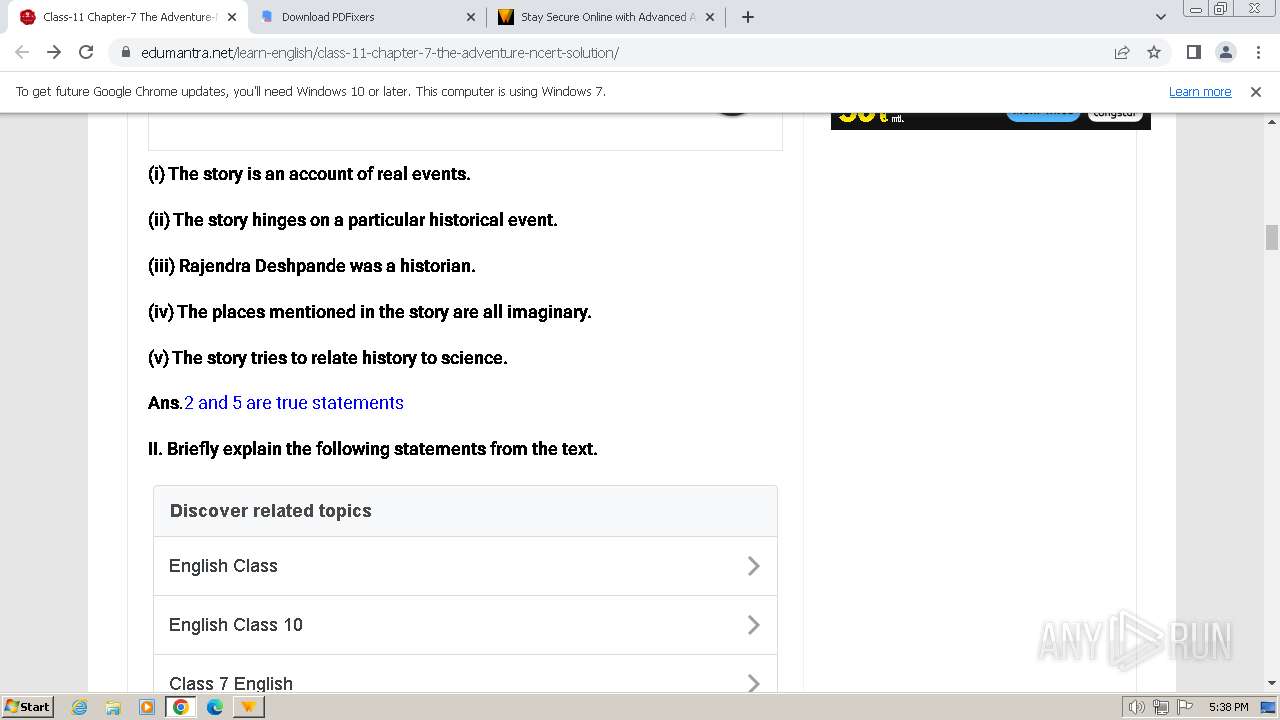Open Windows Media Player from taskbar

[147, 707]
